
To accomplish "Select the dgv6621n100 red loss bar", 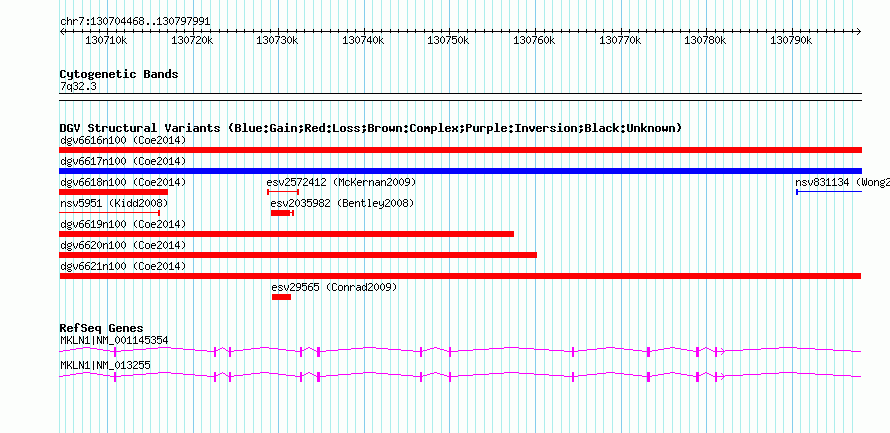I will (x=460, y=276).
